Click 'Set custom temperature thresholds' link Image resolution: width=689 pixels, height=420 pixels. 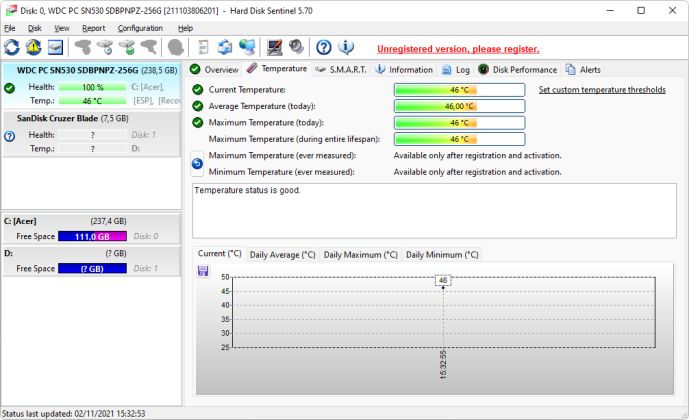tap(602, 90)
